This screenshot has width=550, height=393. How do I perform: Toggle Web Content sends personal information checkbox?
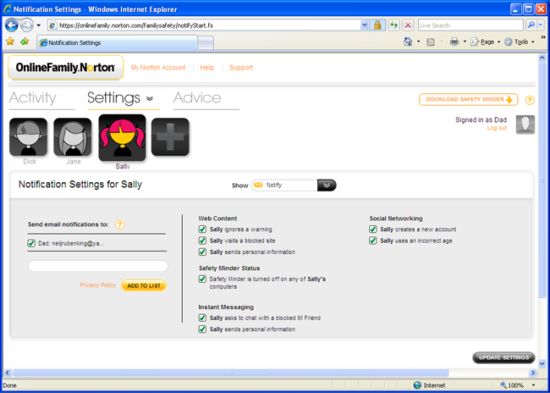tap(202, 252)
